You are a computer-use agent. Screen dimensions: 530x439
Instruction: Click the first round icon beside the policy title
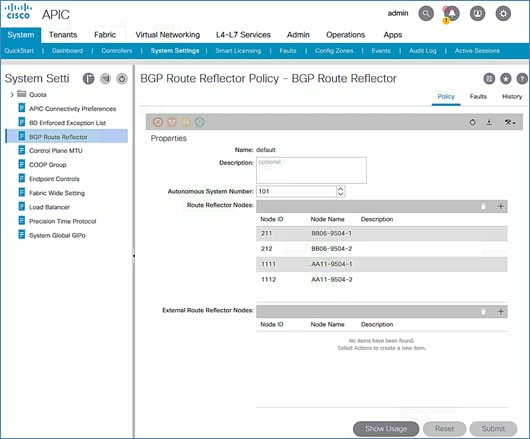tap(489, 79)
